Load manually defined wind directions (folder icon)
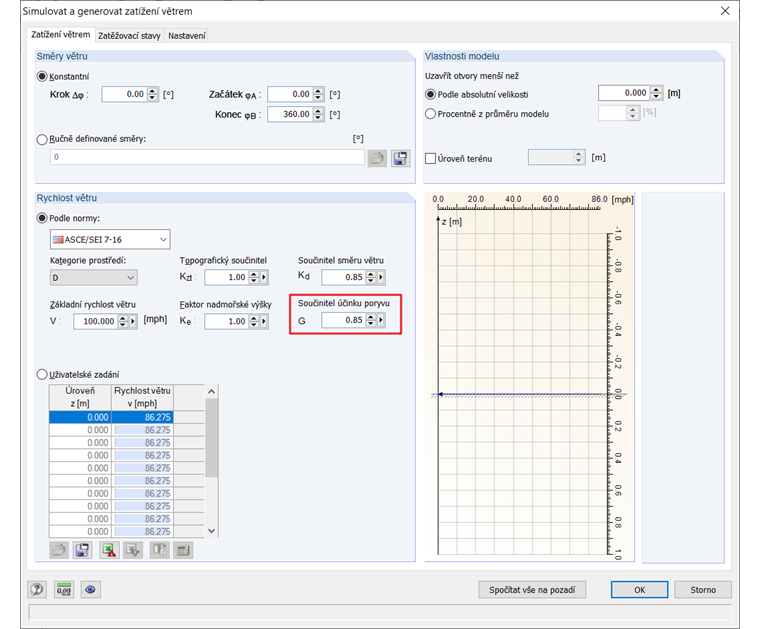The image size is (760, 629). pyautogui.click(x=377, y=158)
